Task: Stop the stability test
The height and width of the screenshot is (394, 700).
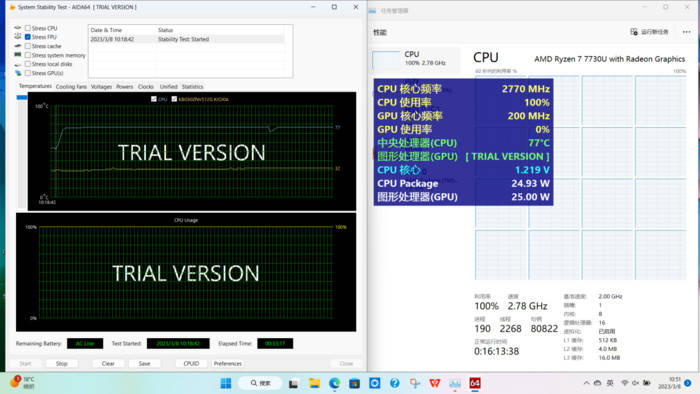Action: (62, 364)
